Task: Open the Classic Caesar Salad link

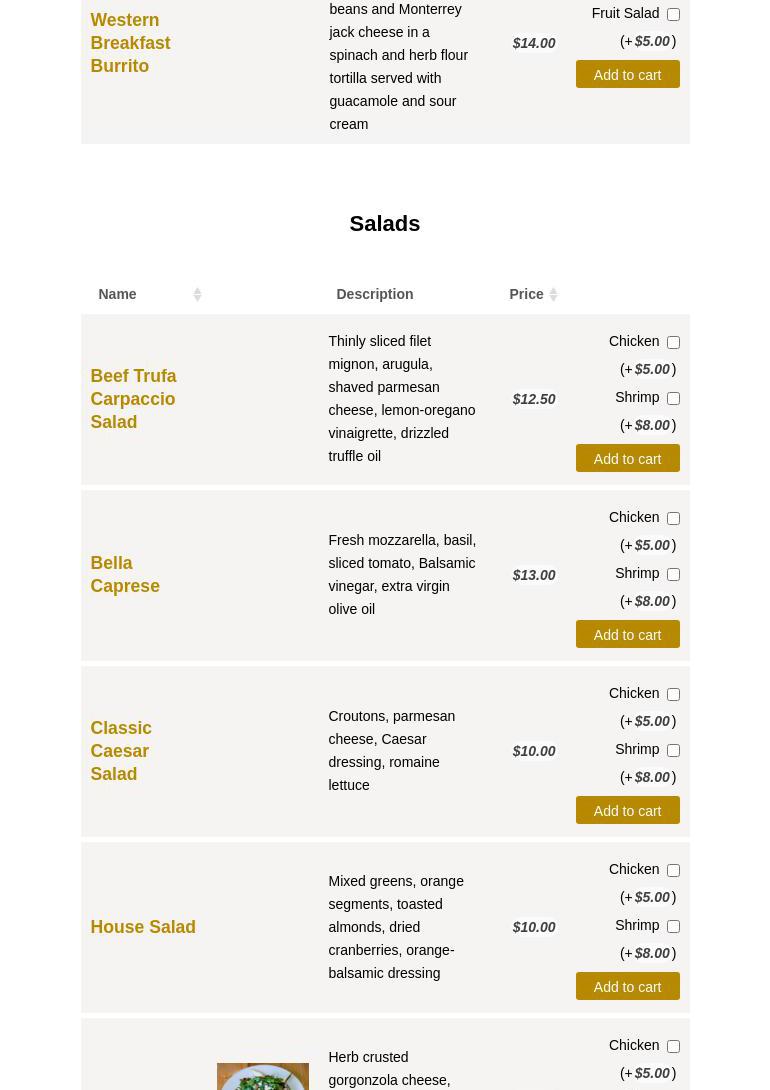Action: [x=121, y=751]
